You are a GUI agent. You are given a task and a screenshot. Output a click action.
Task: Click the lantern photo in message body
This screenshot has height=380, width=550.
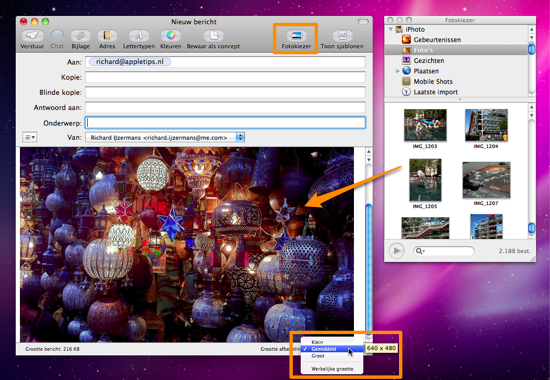click(187, 245)
